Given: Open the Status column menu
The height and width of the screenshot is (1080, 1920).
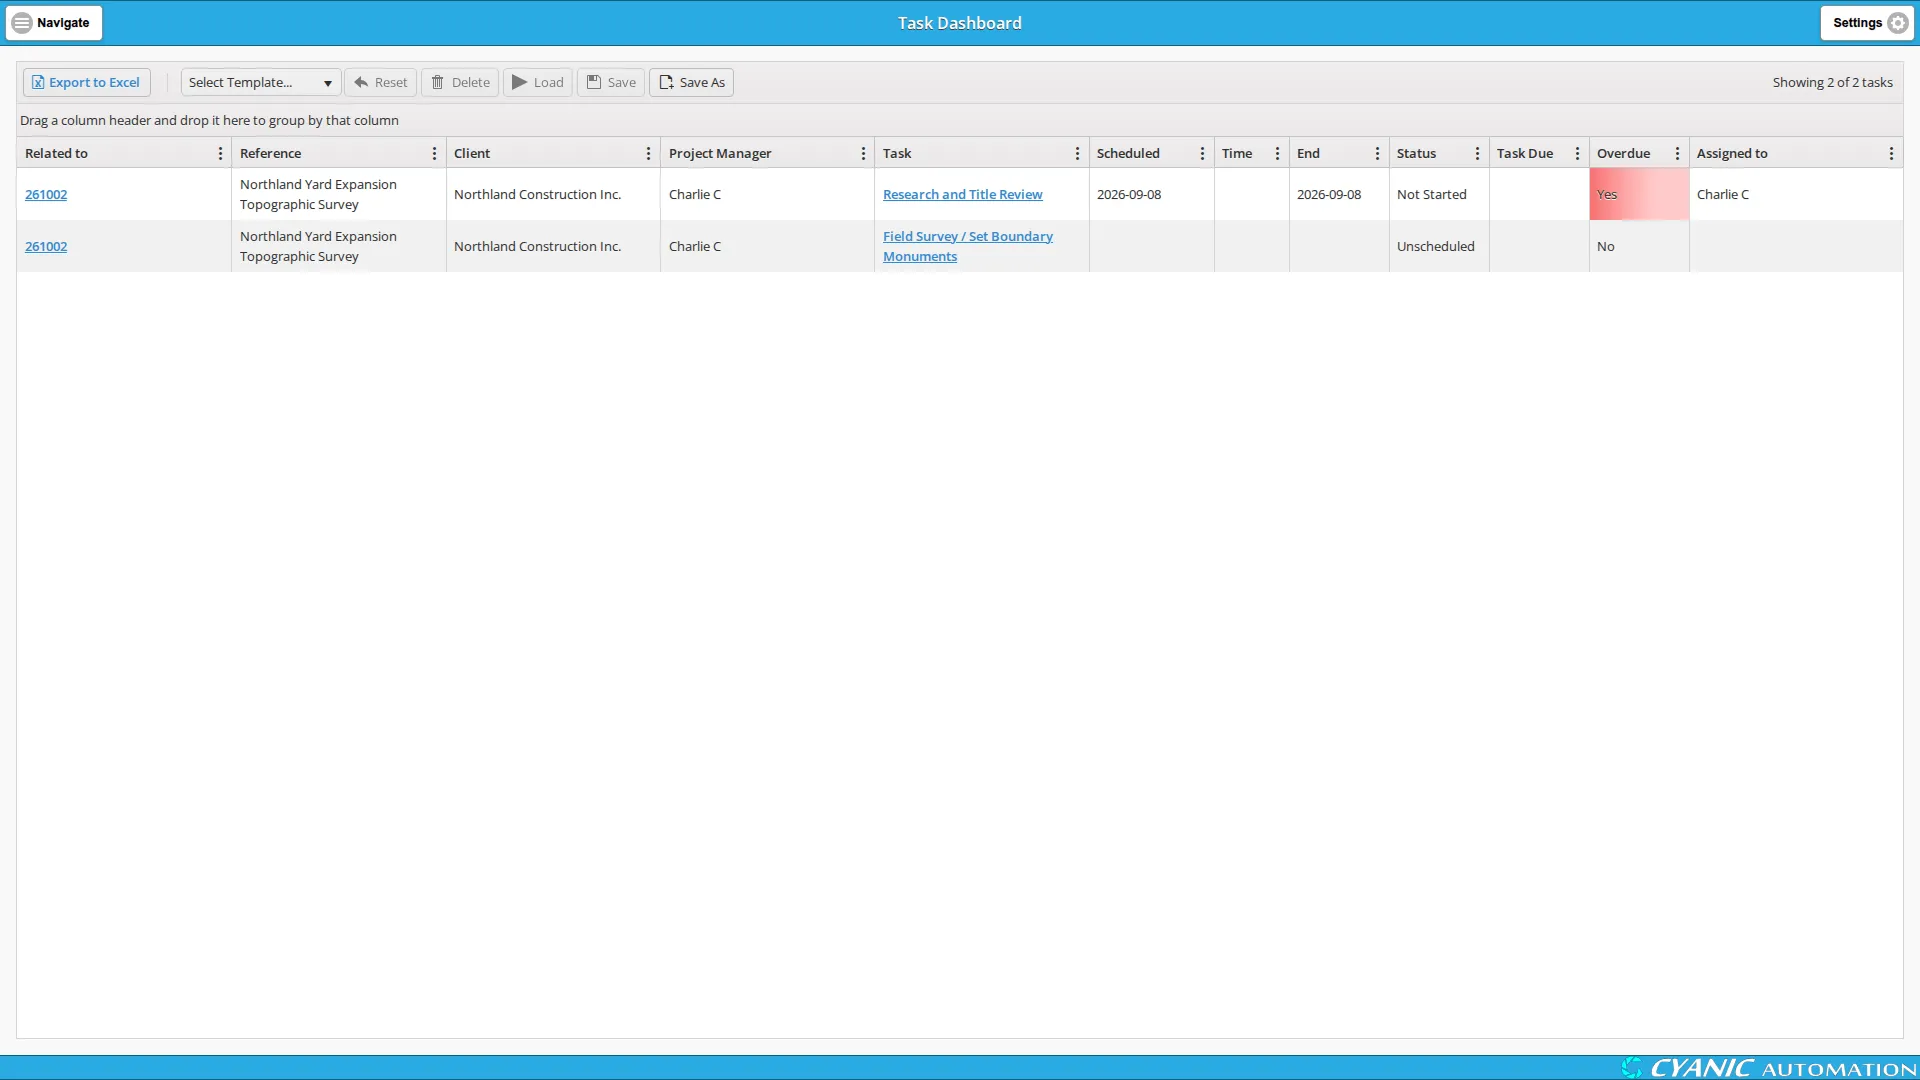Looking at the screenshot, I should click(x=1477, y=153).
